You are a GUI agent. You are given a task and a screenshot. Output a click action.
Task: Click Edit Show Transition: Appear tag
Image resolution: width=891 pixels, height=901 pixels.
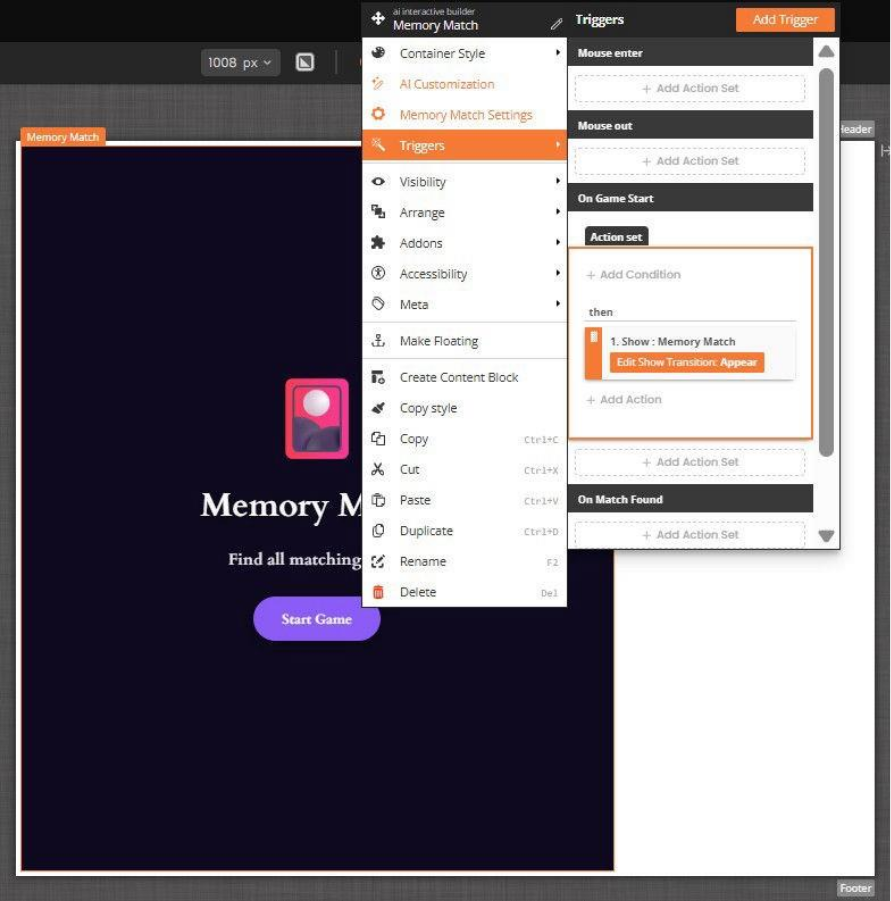(x=687, y=362)
